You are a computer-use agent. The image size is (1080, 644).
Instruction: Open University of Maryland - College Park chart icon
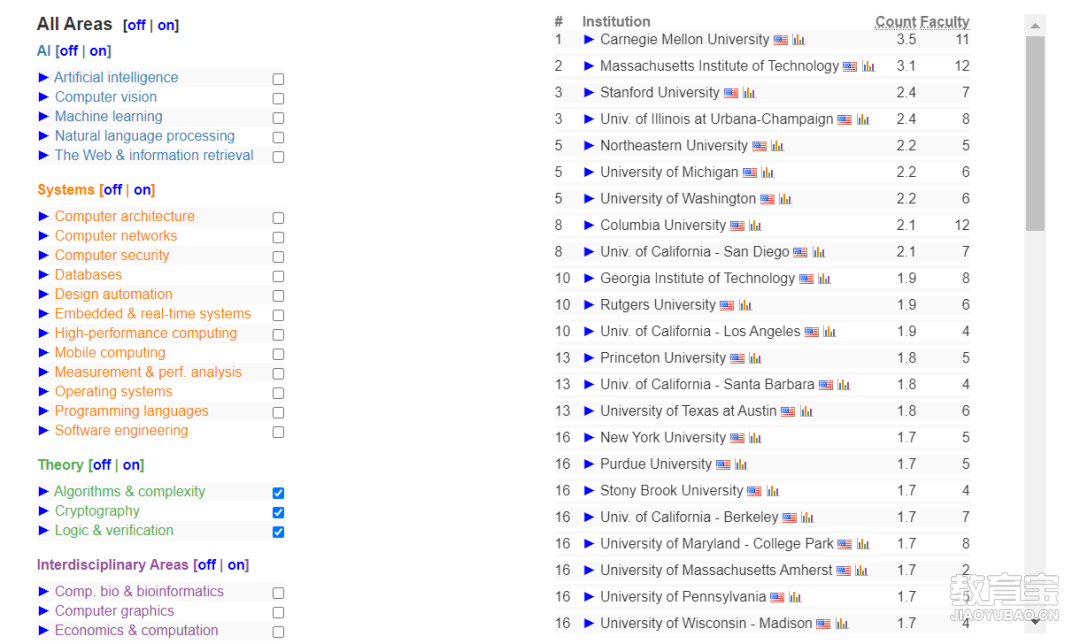[863, 544]
